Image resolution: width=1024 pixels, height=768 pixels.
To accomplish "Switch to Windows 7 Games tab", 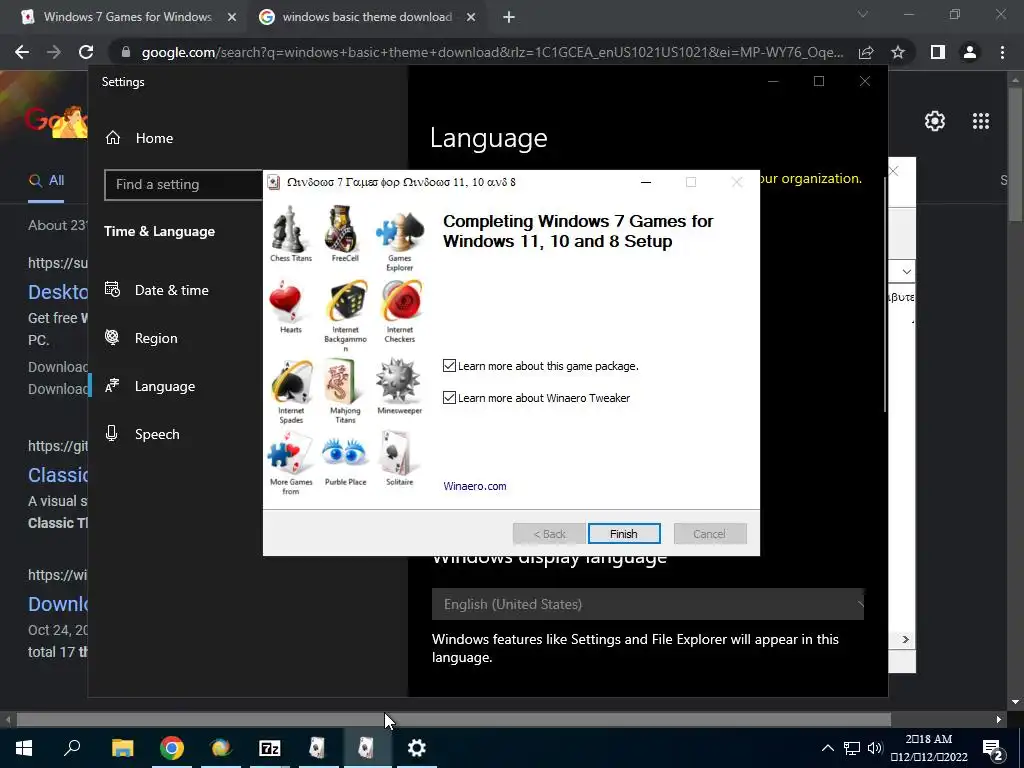I will [x=128, y=17].
